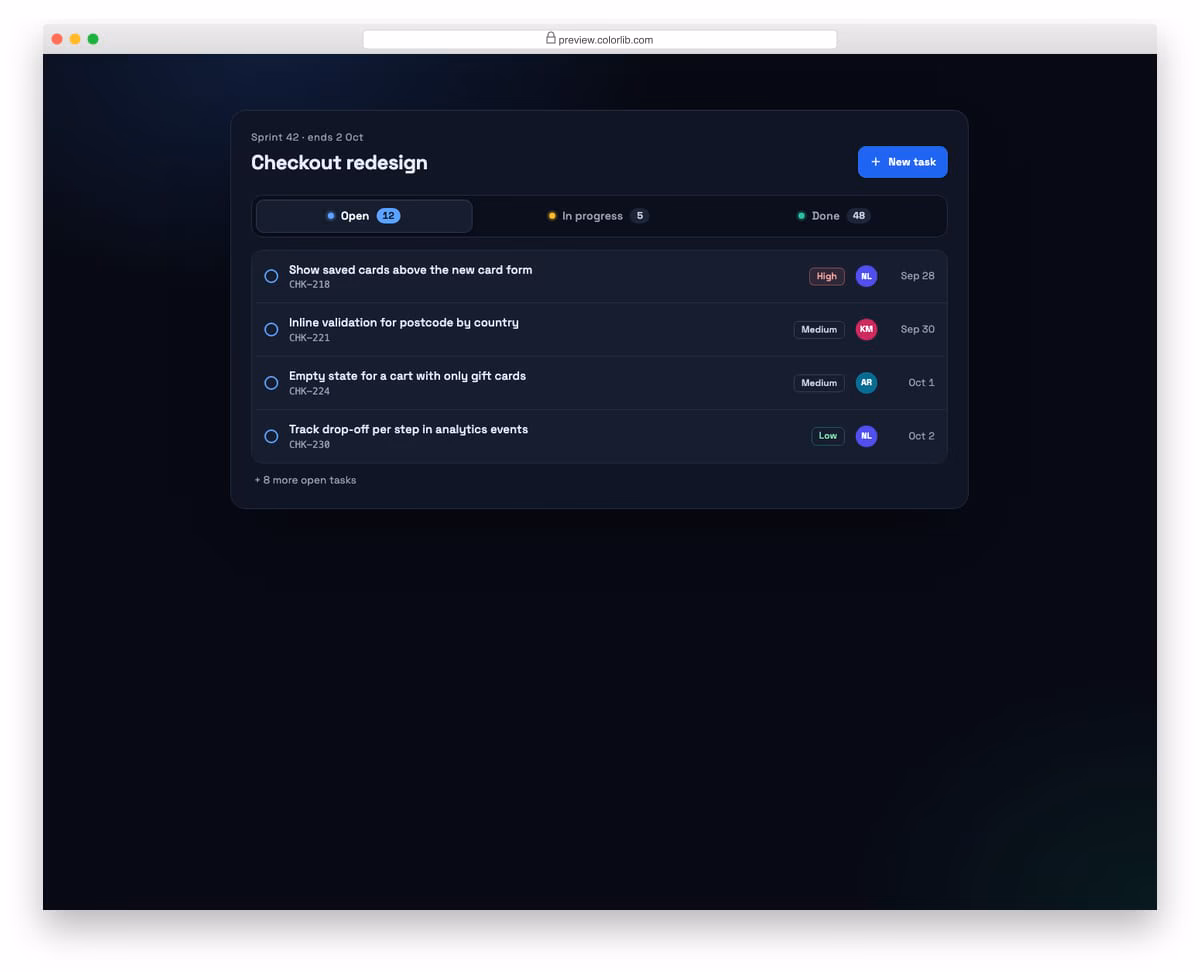Click the Low priority badge
The height and width of the screenshot is (972, 1200).
[x=828, y=436]
